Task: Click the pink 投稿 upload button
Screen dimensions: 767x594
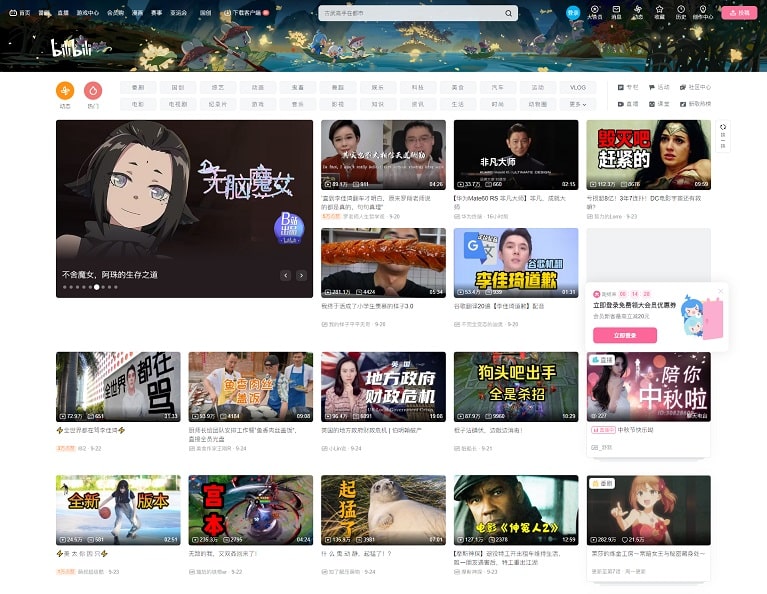Action: [739, 13]
